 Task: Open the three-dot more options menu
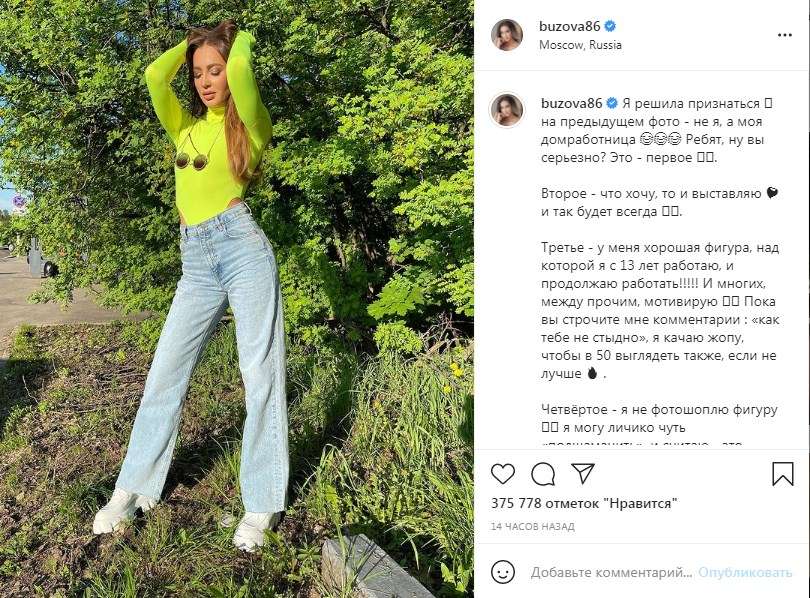point(785,35)
